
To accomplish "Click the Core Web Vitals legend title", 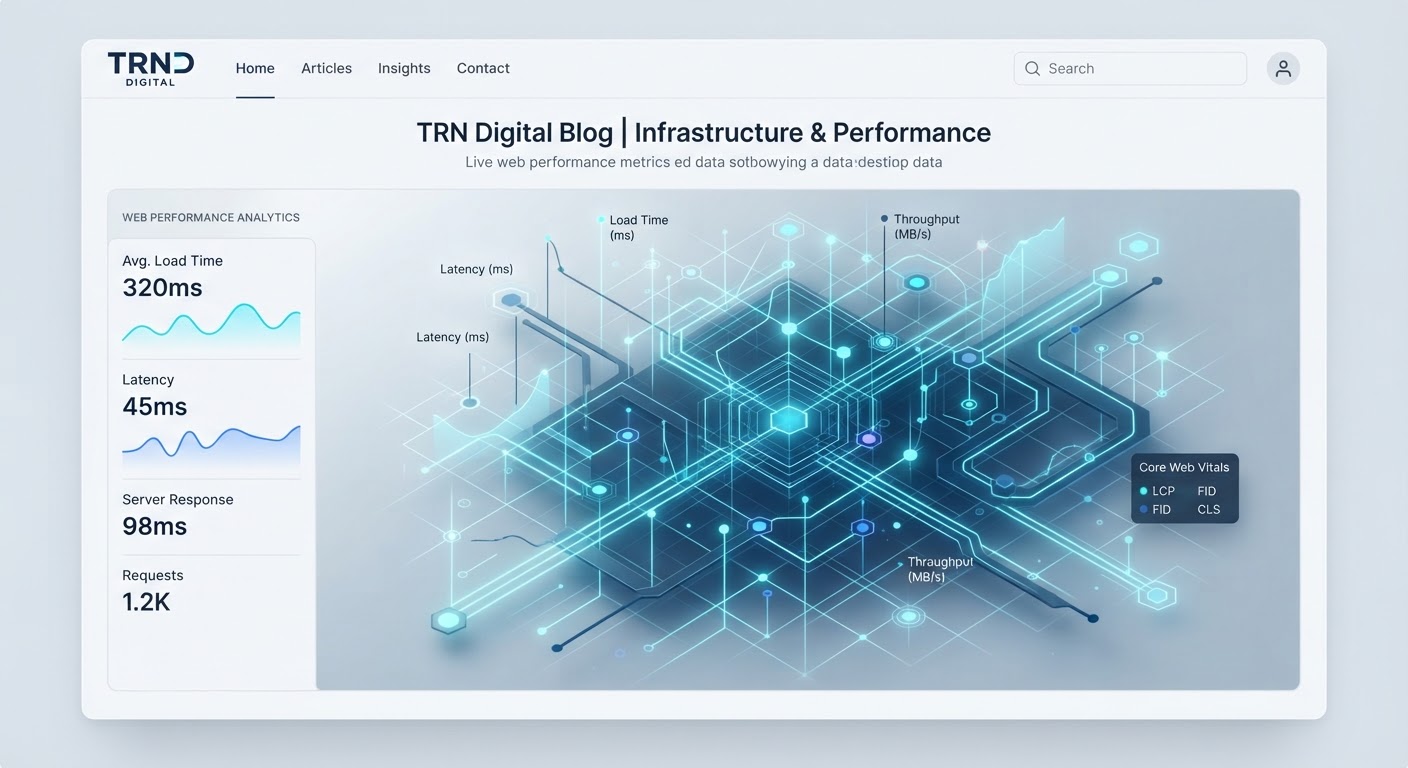I will 1184,467.
